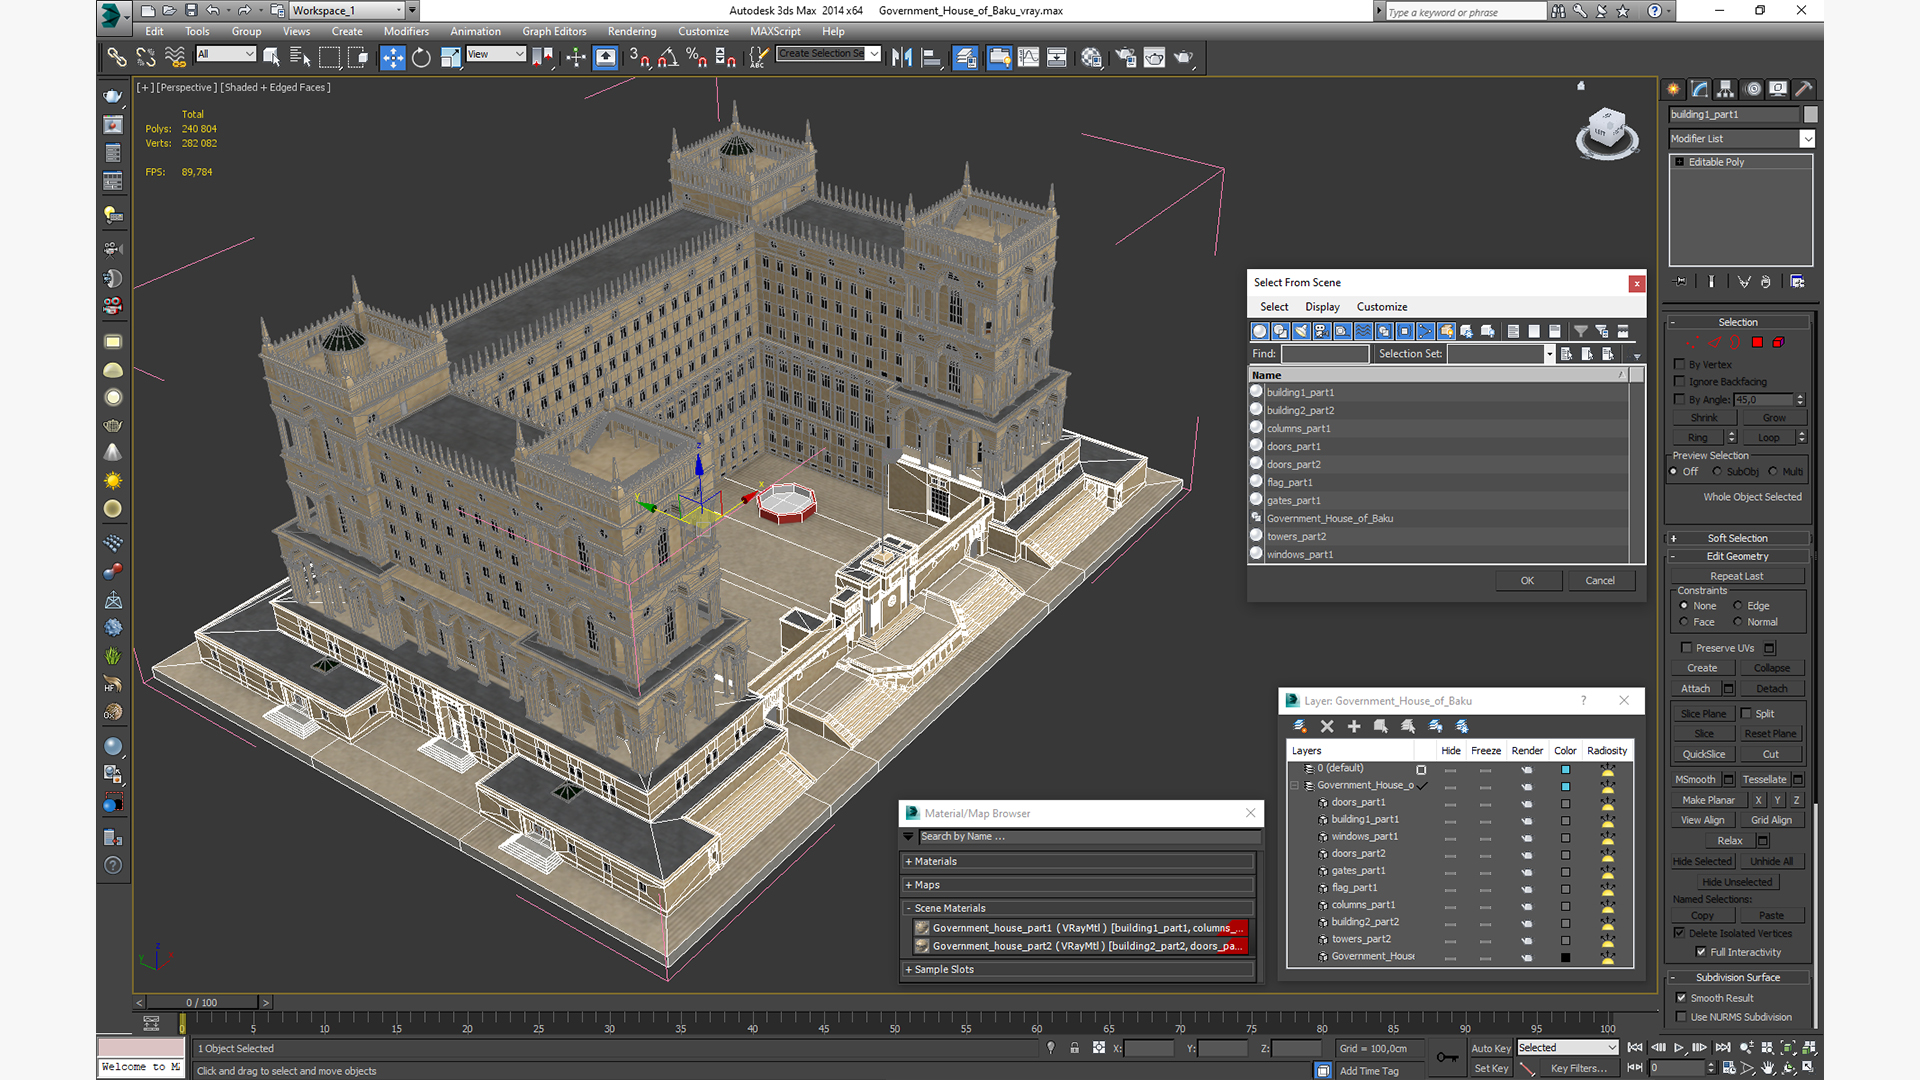The image size is (1920, 1080).
Task: Select Vertex sub-object level icon
Action: (x=1695, y=343)
